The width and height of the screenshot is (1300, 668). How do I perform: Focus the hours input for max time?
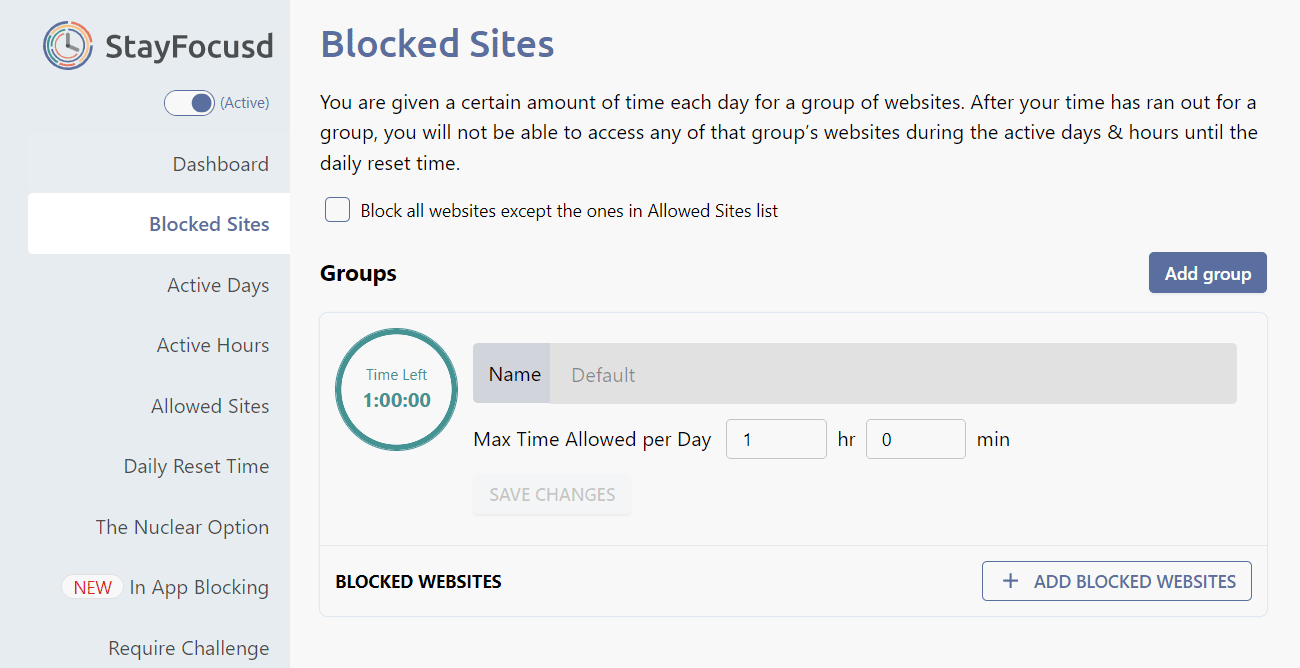tap(776, 439)
